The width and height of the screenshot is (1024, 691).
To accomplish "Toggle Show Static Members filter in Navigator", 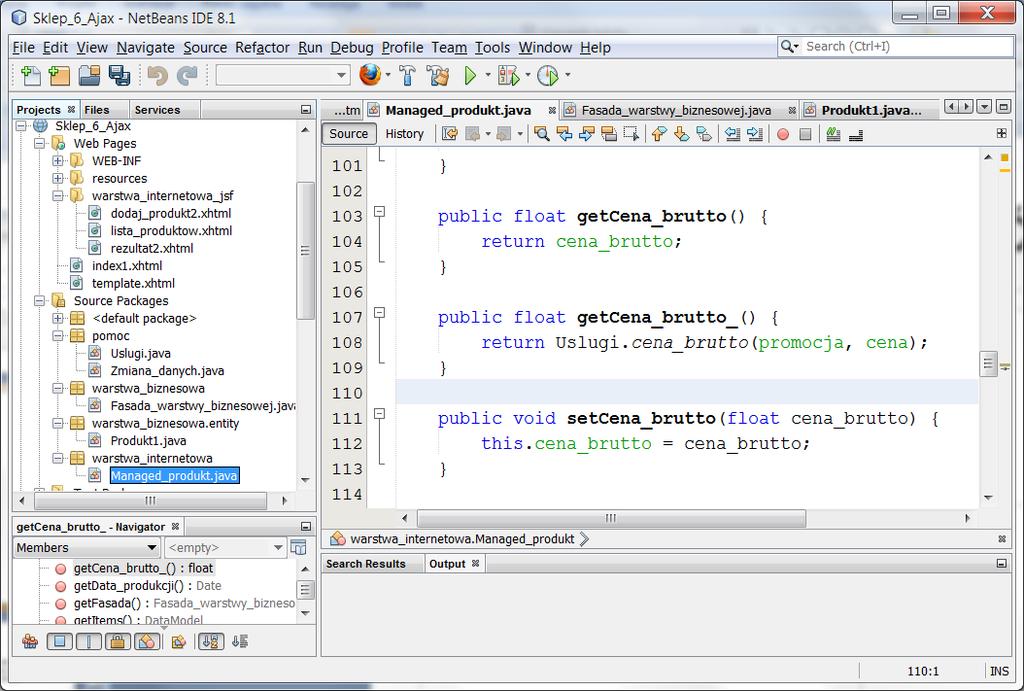I will (88, 642).
